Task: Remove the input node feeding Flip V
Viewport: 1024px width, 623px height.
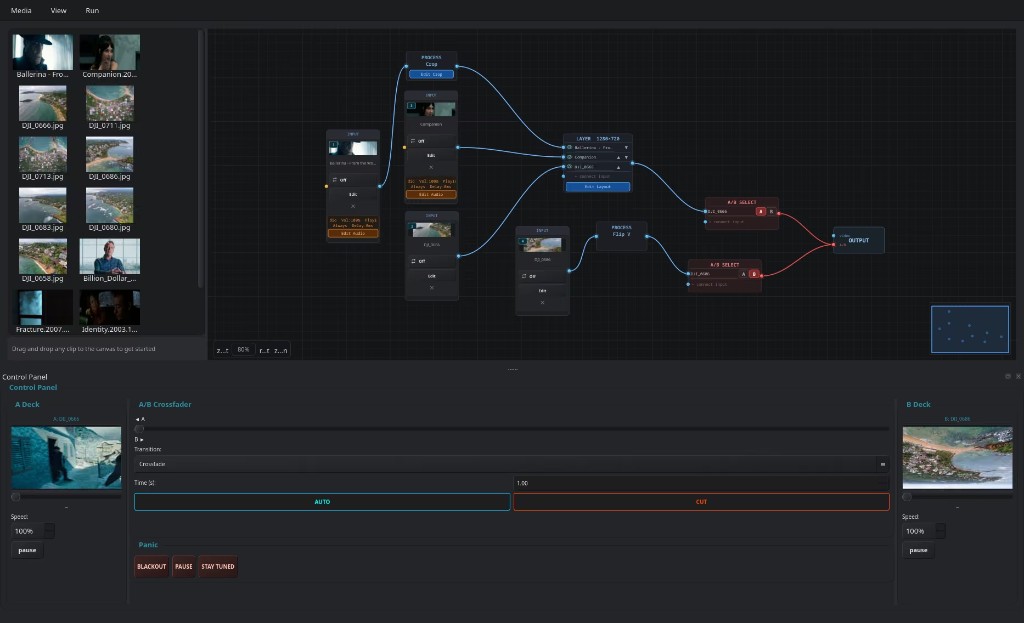Action: point(542,302)
